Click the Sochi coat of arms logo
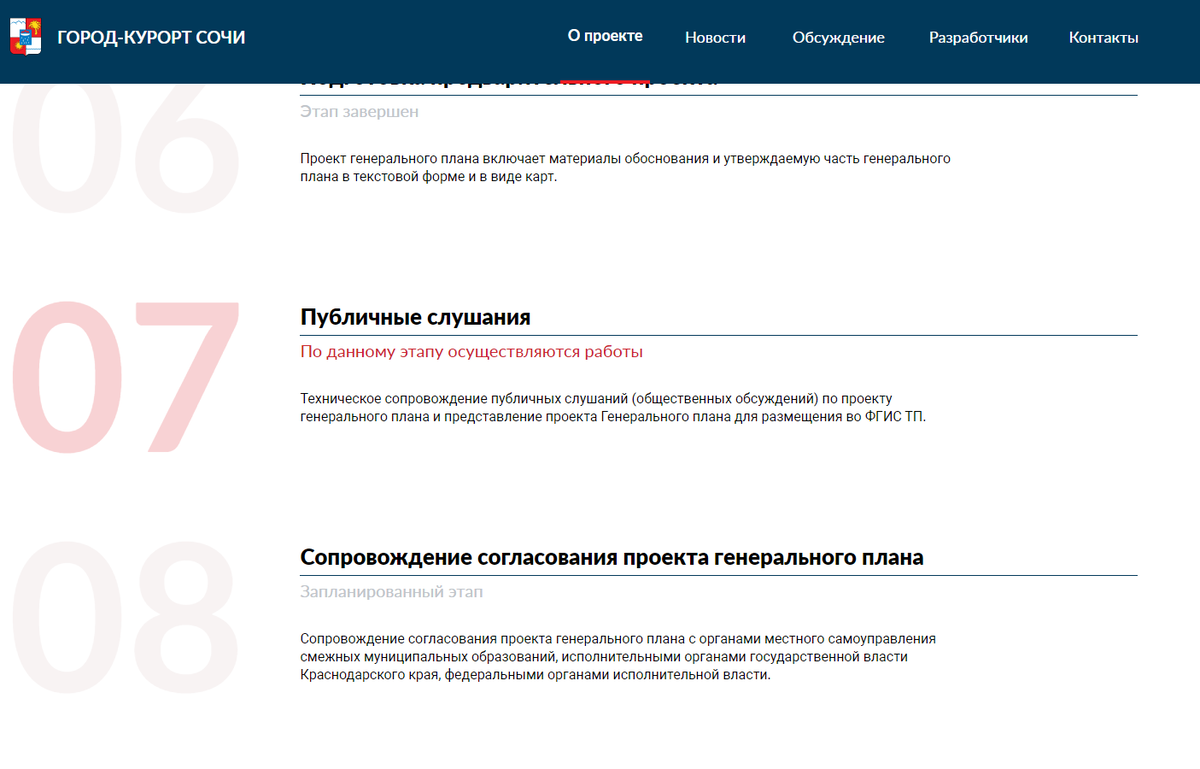This screenshot has height=769, width=1200. point(25,37)
